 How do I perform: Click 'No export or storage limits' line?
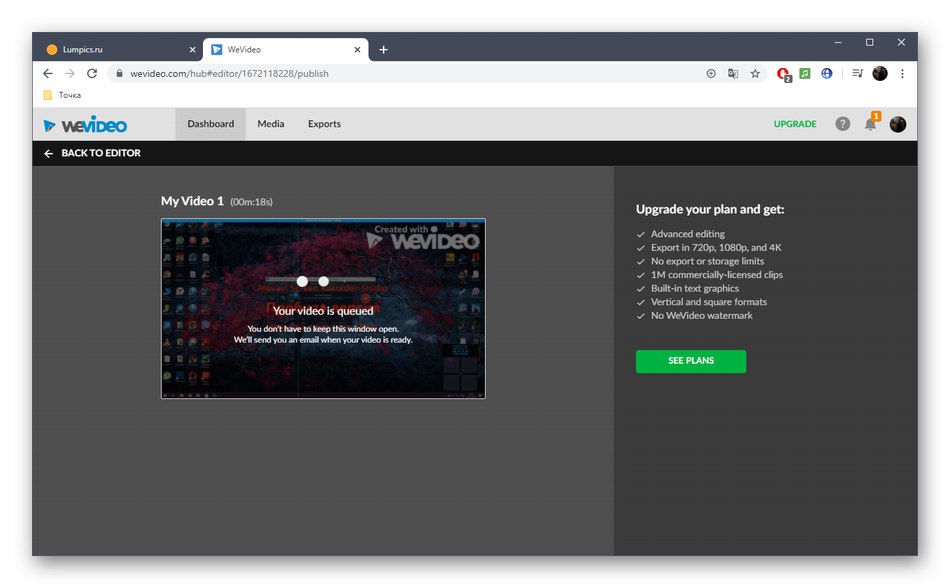tap(707, 261)
